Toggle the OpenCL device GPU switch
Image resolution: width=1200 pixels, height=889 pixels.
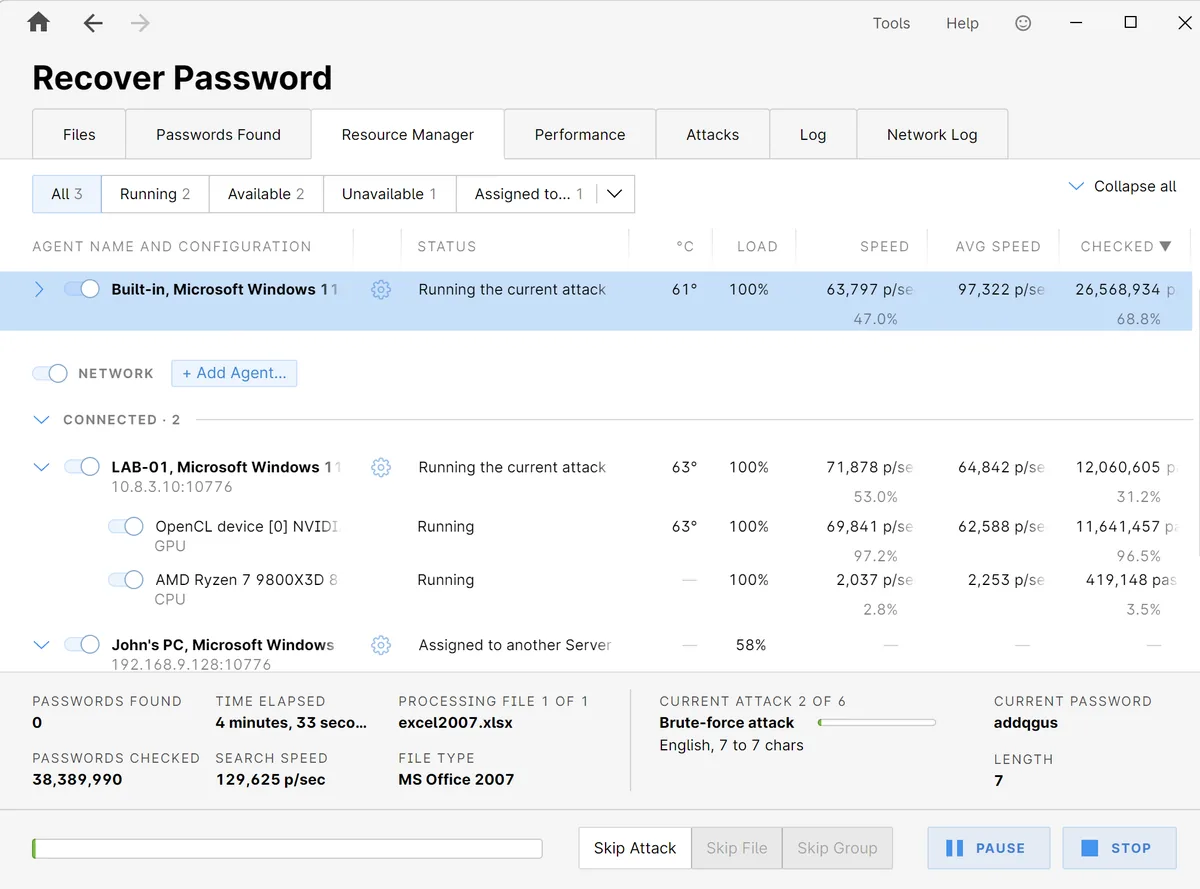click(x=126, y=526)
